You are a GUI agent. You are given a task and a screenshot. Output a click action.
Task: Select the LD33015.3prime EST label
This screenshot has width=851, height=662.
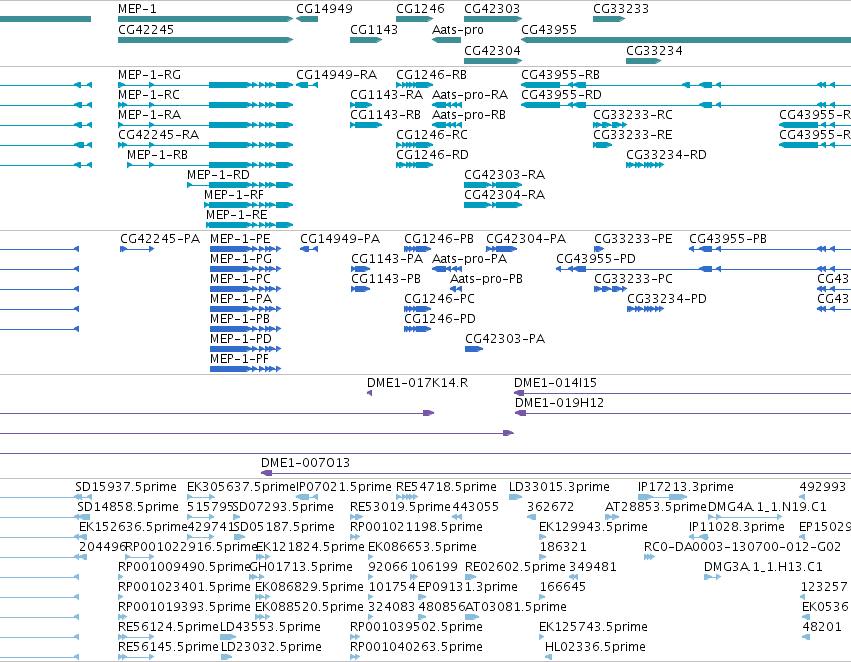click(x=559, y=487)
